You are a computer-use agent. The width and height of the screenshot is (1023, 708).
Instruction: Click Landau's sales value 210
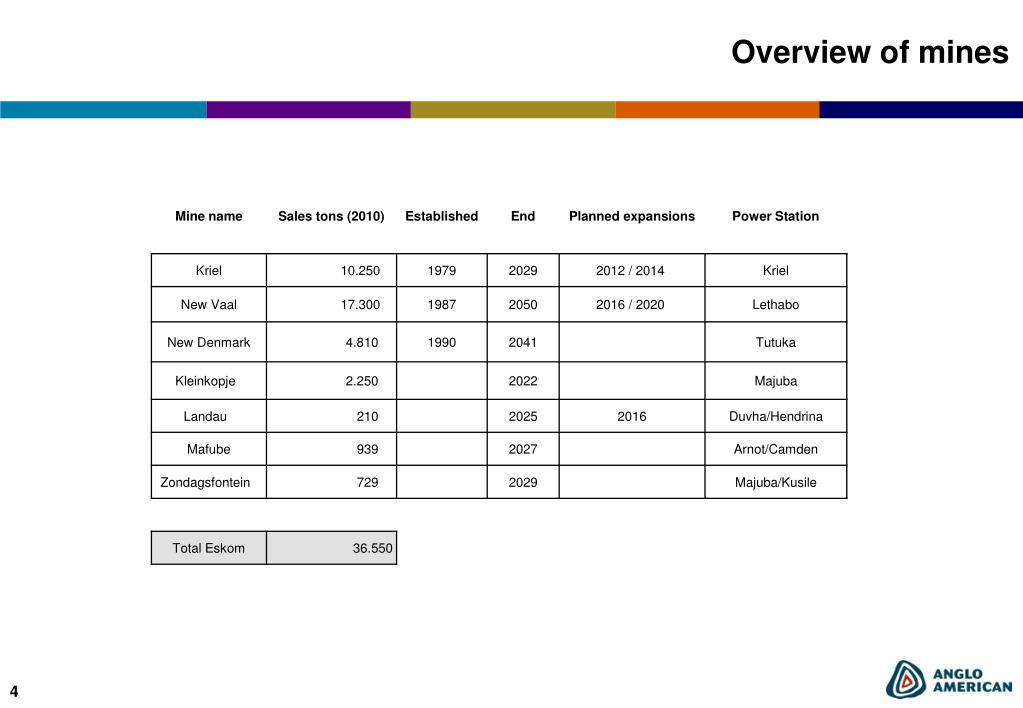367,416
